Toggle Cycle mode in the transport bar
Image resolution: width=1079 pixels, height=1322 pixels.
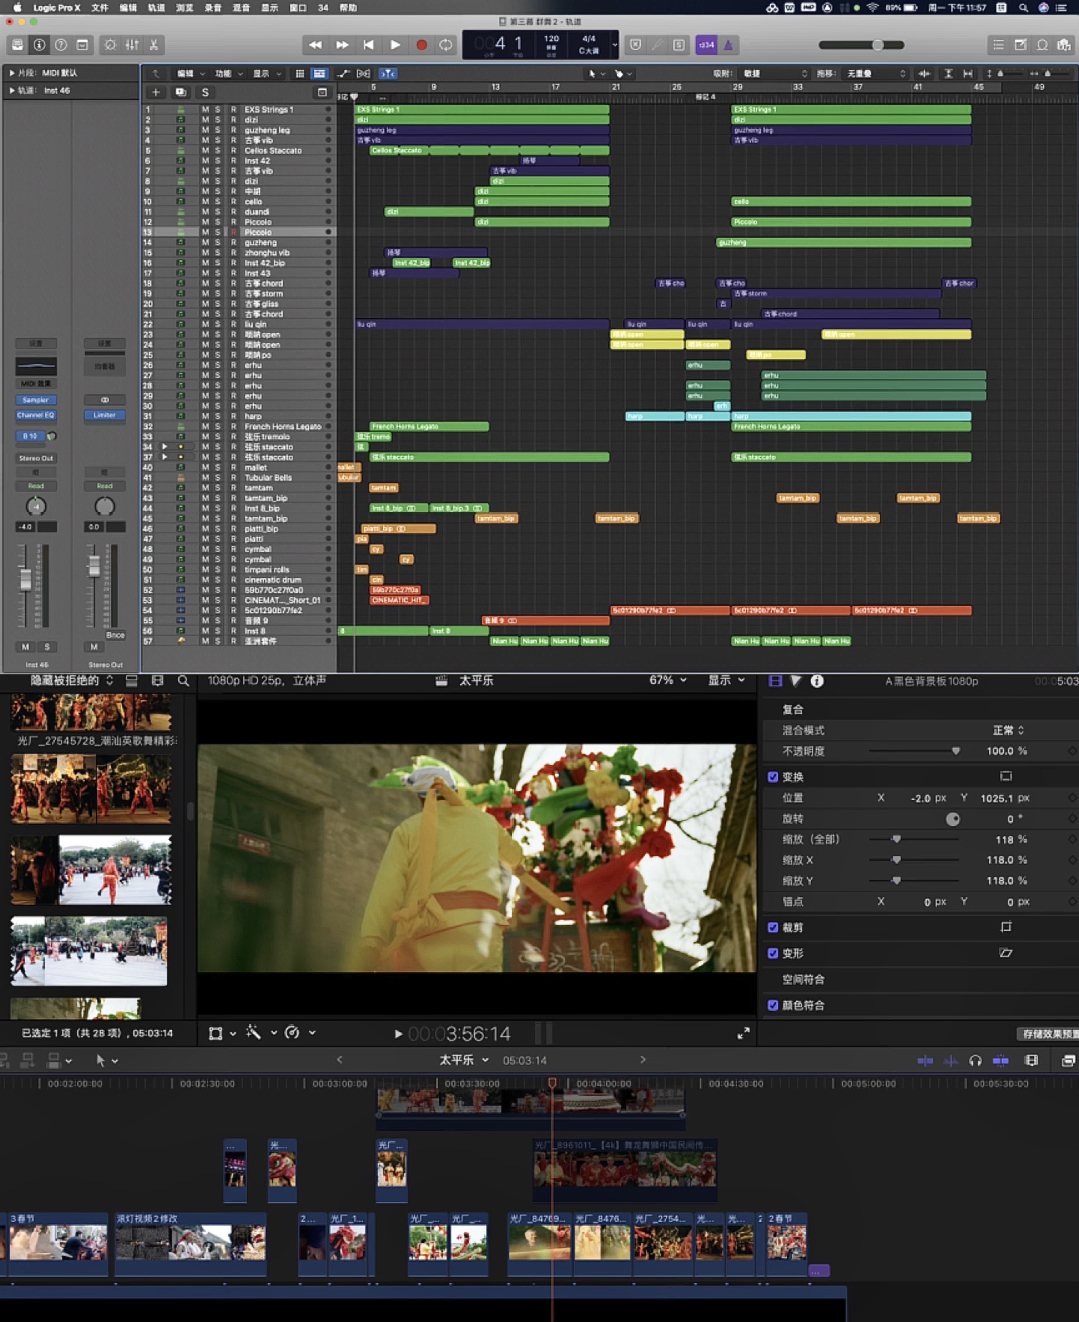coord(446,45)
